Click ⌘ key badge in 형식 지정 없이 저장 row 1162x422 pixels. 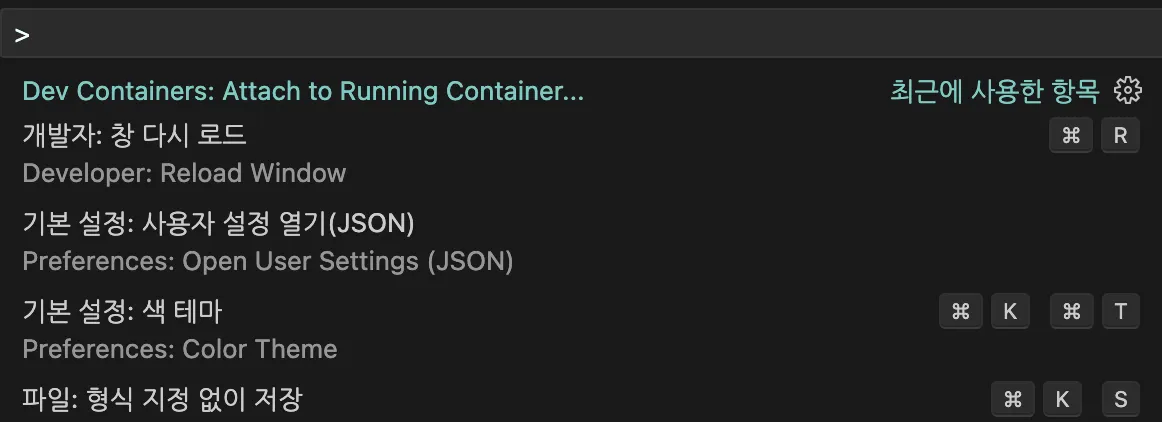pyautogui.click(x=1012, y=400)
